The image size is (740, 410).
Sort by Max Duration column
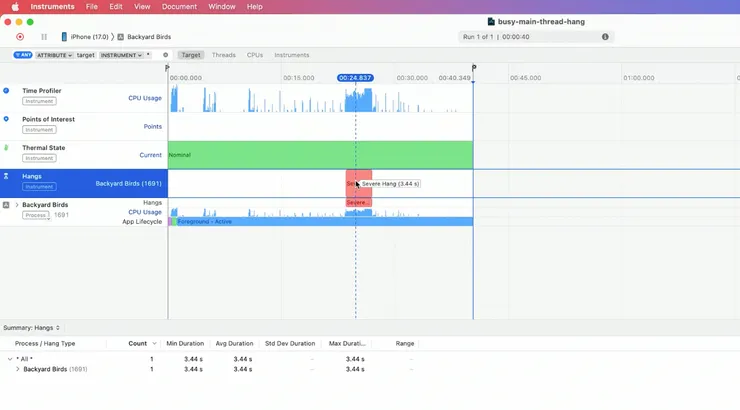[x=347, y=343]
